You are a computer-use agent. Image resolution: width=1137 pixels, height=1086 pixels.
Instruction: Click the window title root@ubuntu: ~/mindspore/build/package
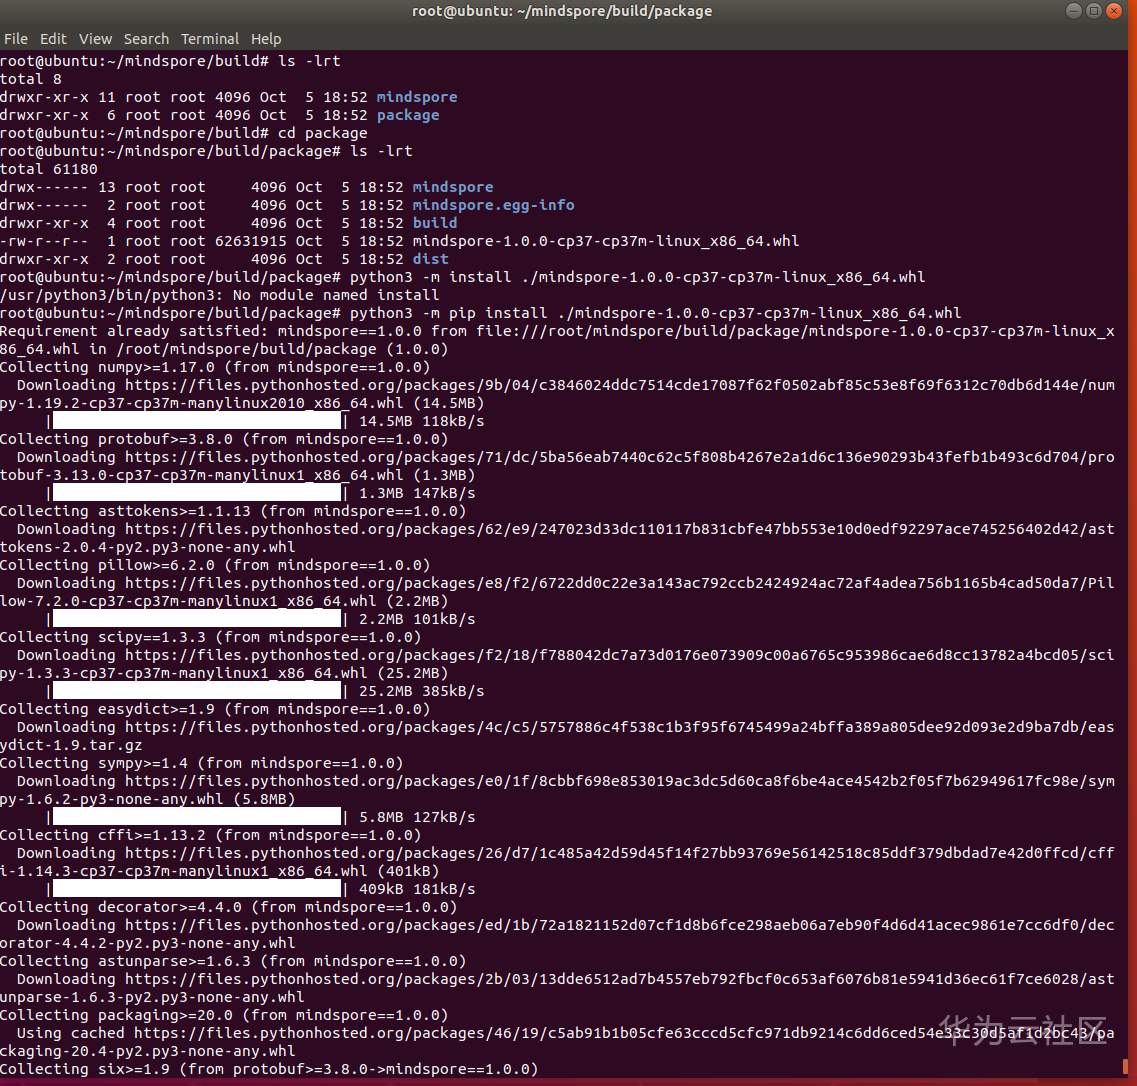562,11
